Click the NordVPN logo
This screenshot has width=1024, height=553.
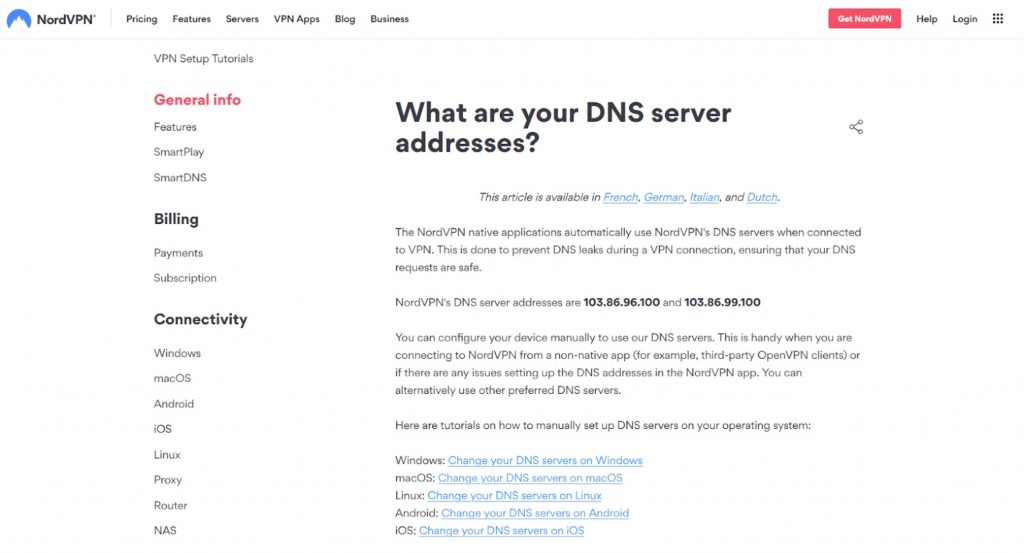[51, 19]
